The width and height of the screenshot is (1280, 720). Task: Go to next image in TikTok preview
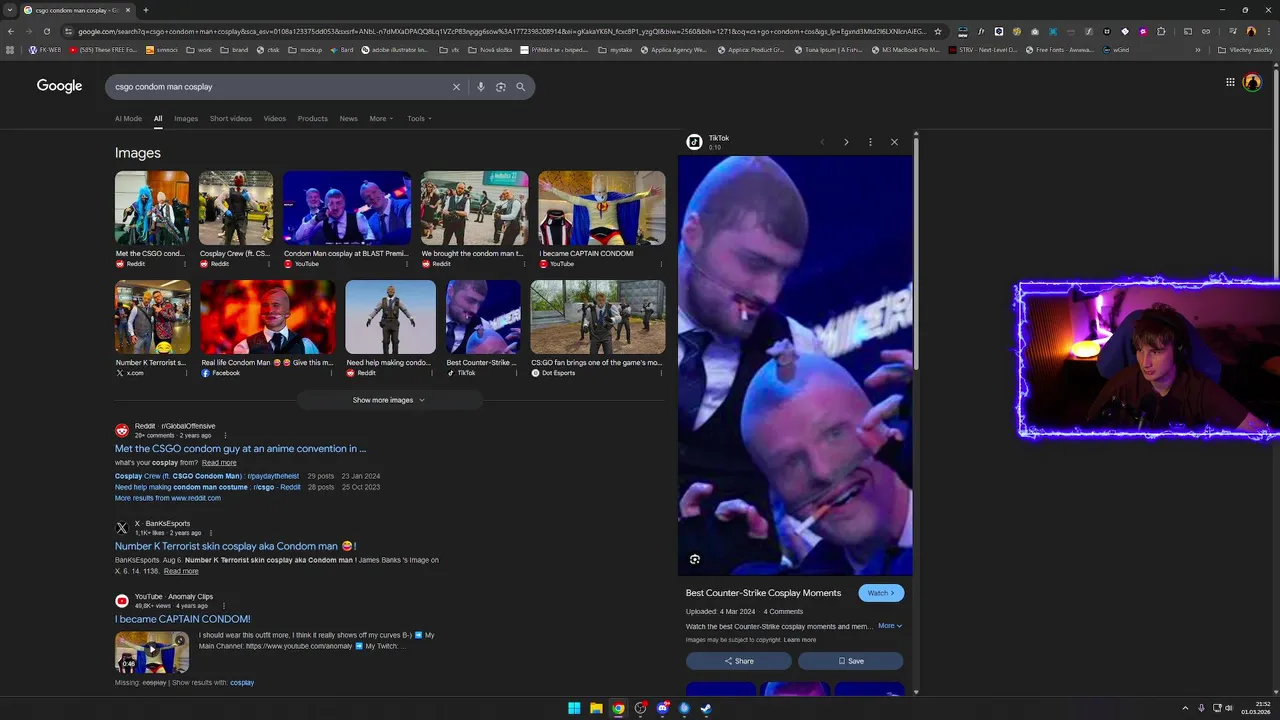click(x=846, y=142)
